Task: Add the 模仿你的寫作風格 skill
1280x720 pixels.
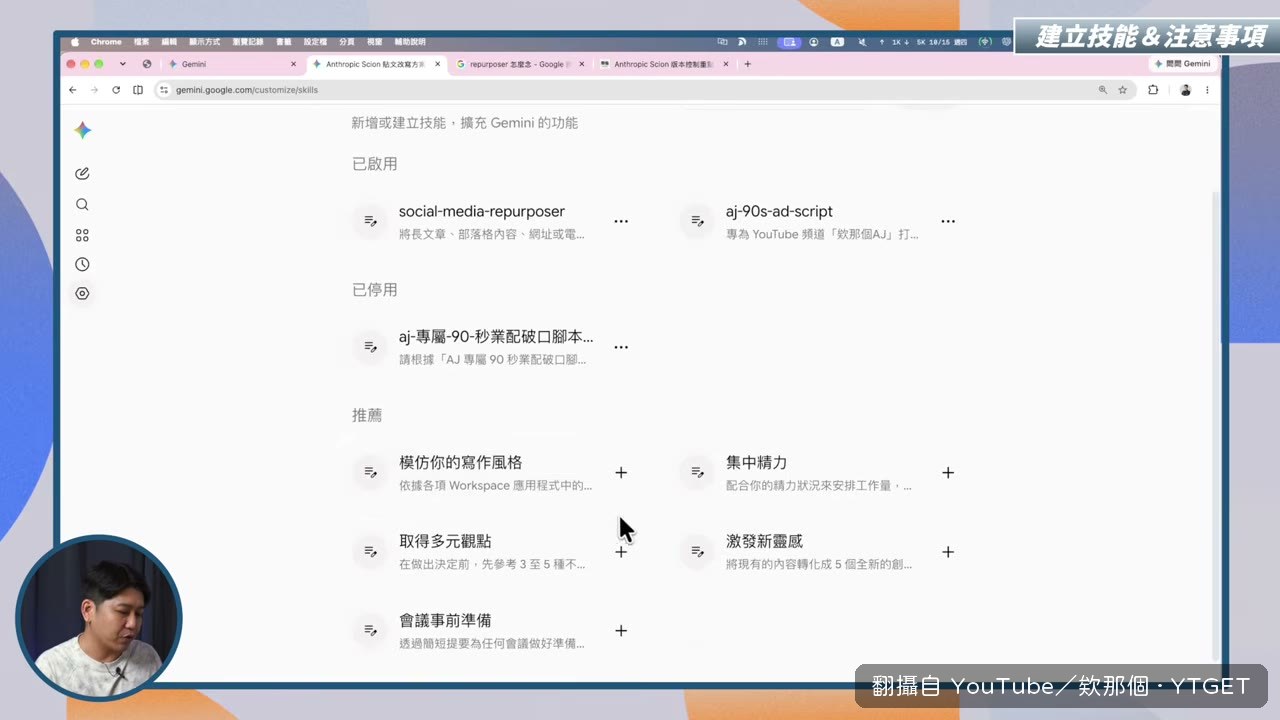Action: point(621,472)
